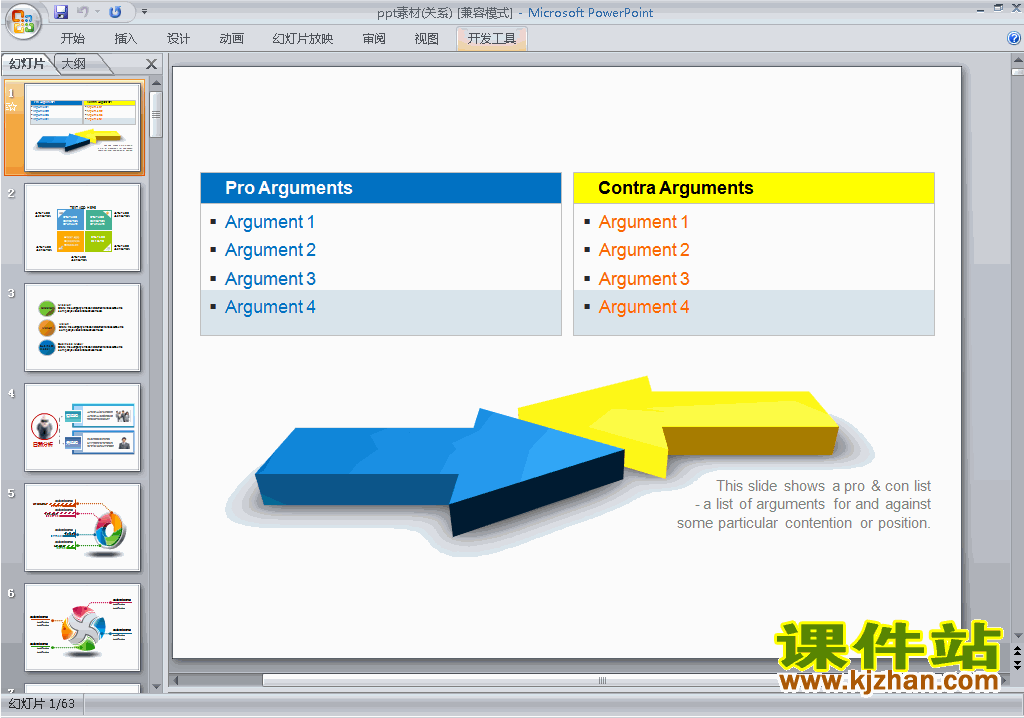This screenshot has width=1024, height=718.
Task: Click blue Argument 2 in Pro list
Action: [x=270, y=250]
